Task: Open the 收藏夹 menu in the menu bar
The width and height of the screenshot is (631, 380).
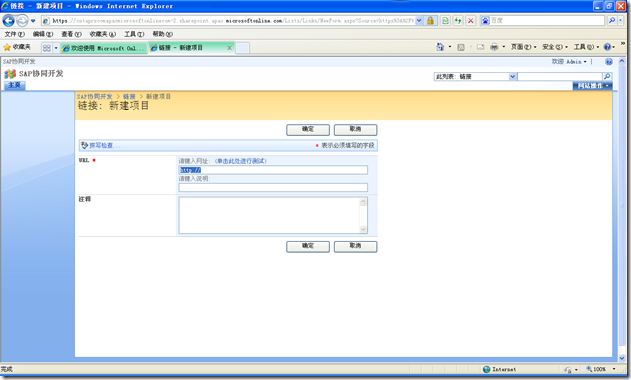Action: (103, 34)
